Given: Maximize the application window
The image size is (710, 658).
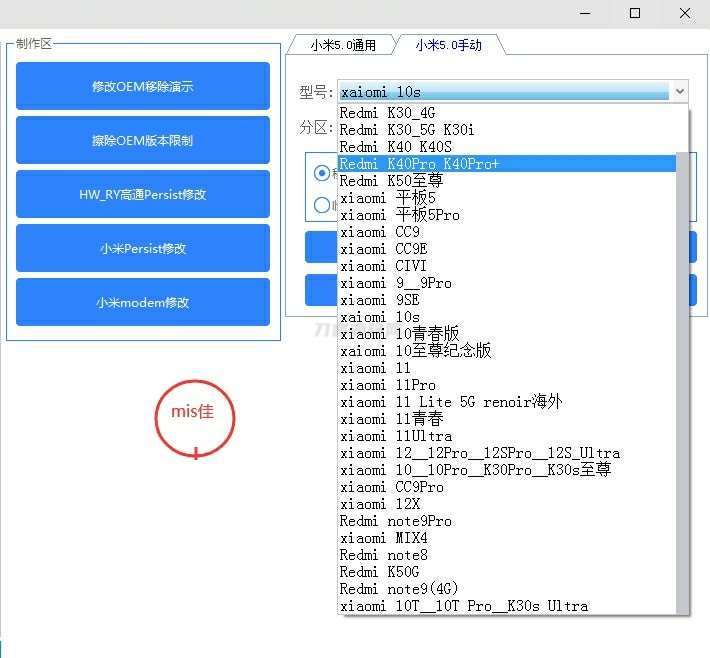Looking at the screenshot, I should pyautogui.click(x=634, y=13).
